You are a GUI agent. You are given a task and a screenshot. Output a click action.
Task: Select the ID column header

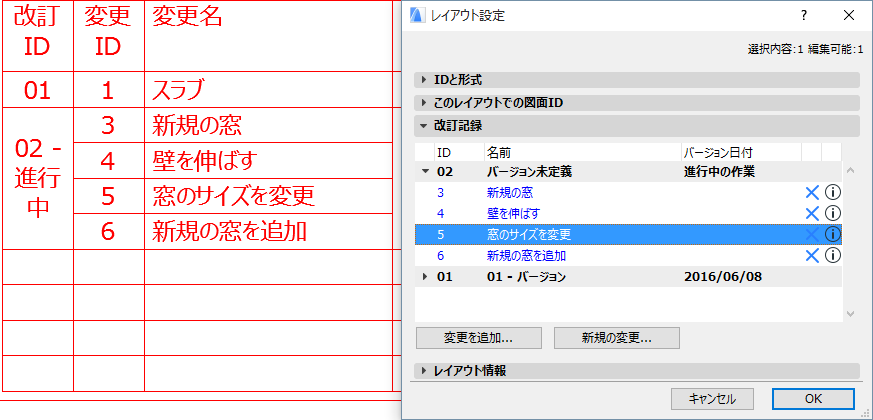pos(459,152)
